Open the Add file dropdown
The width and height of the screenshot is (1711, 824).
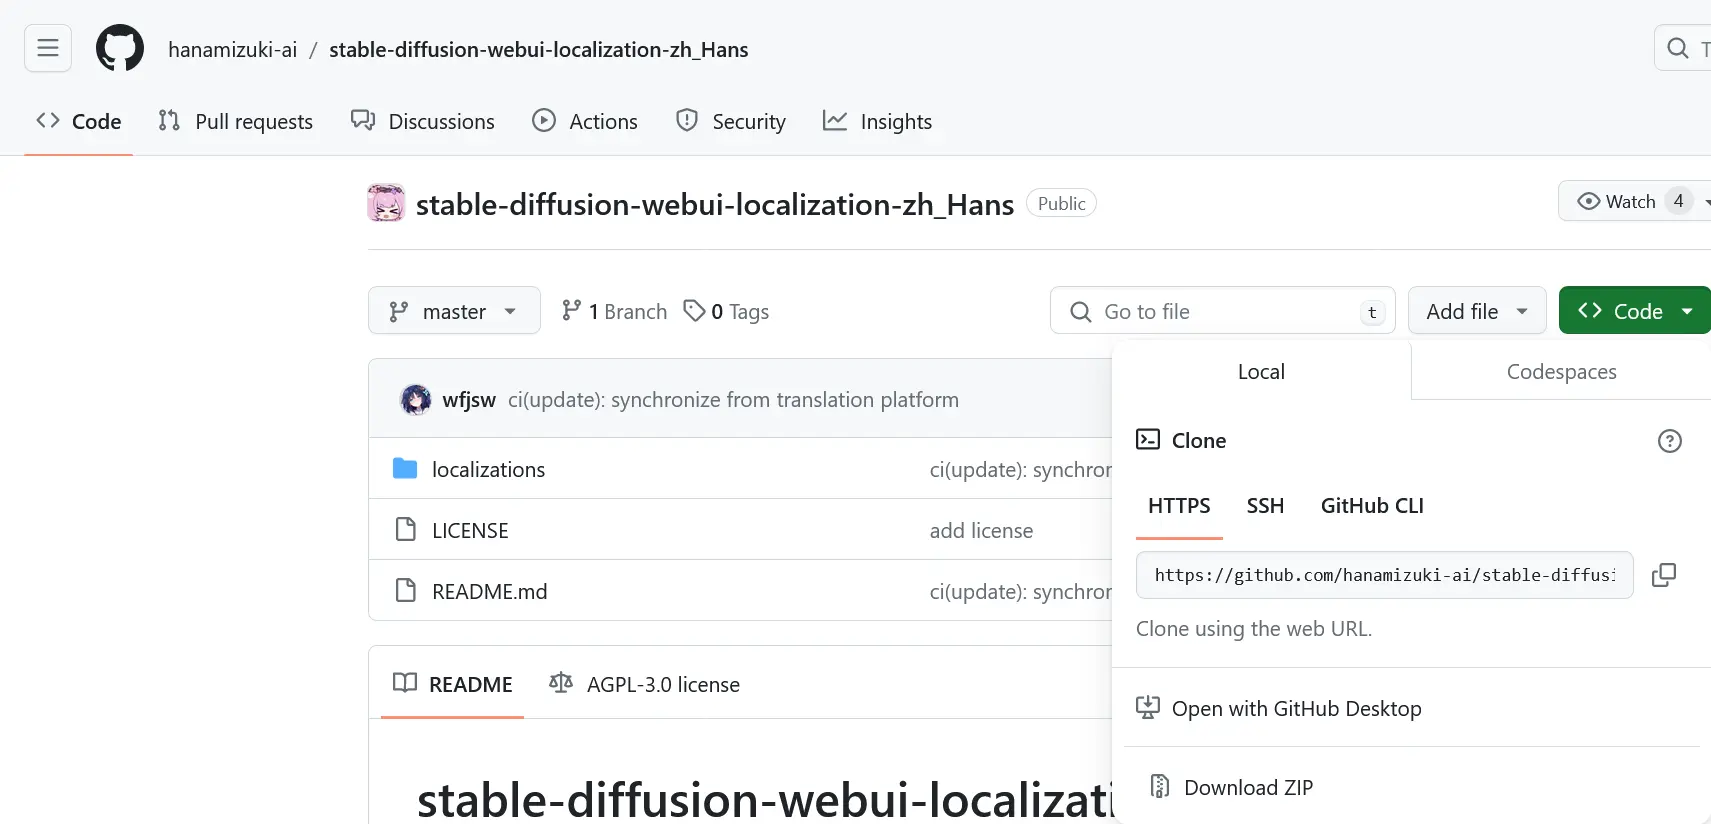click(1477, 311)
